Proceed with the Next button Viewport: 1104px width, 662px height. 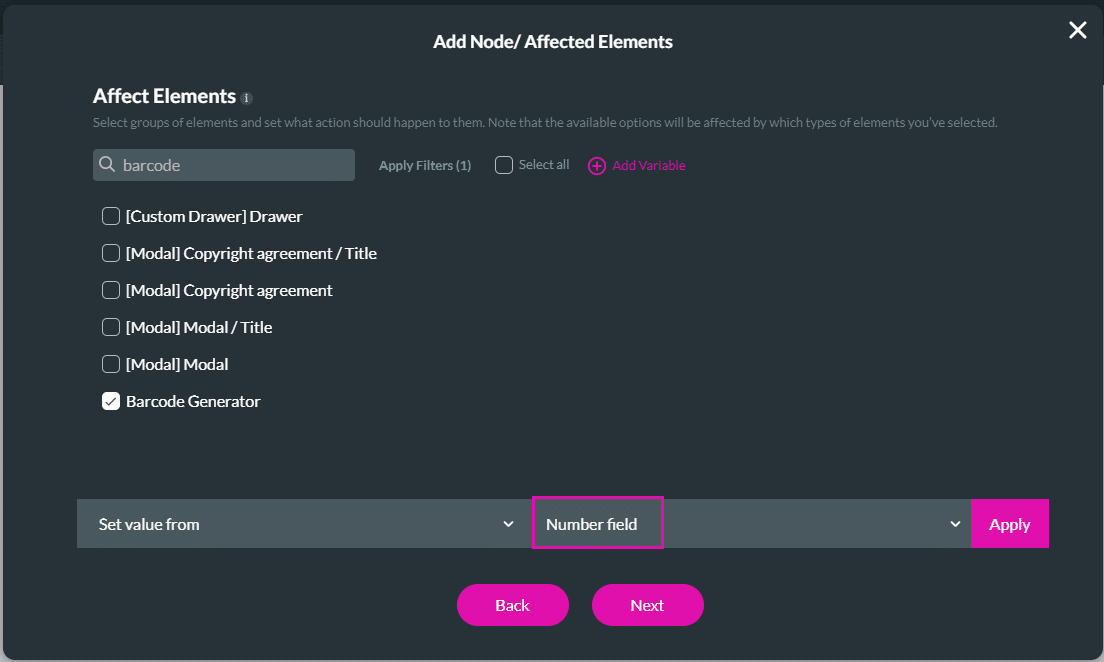[647, 605]
